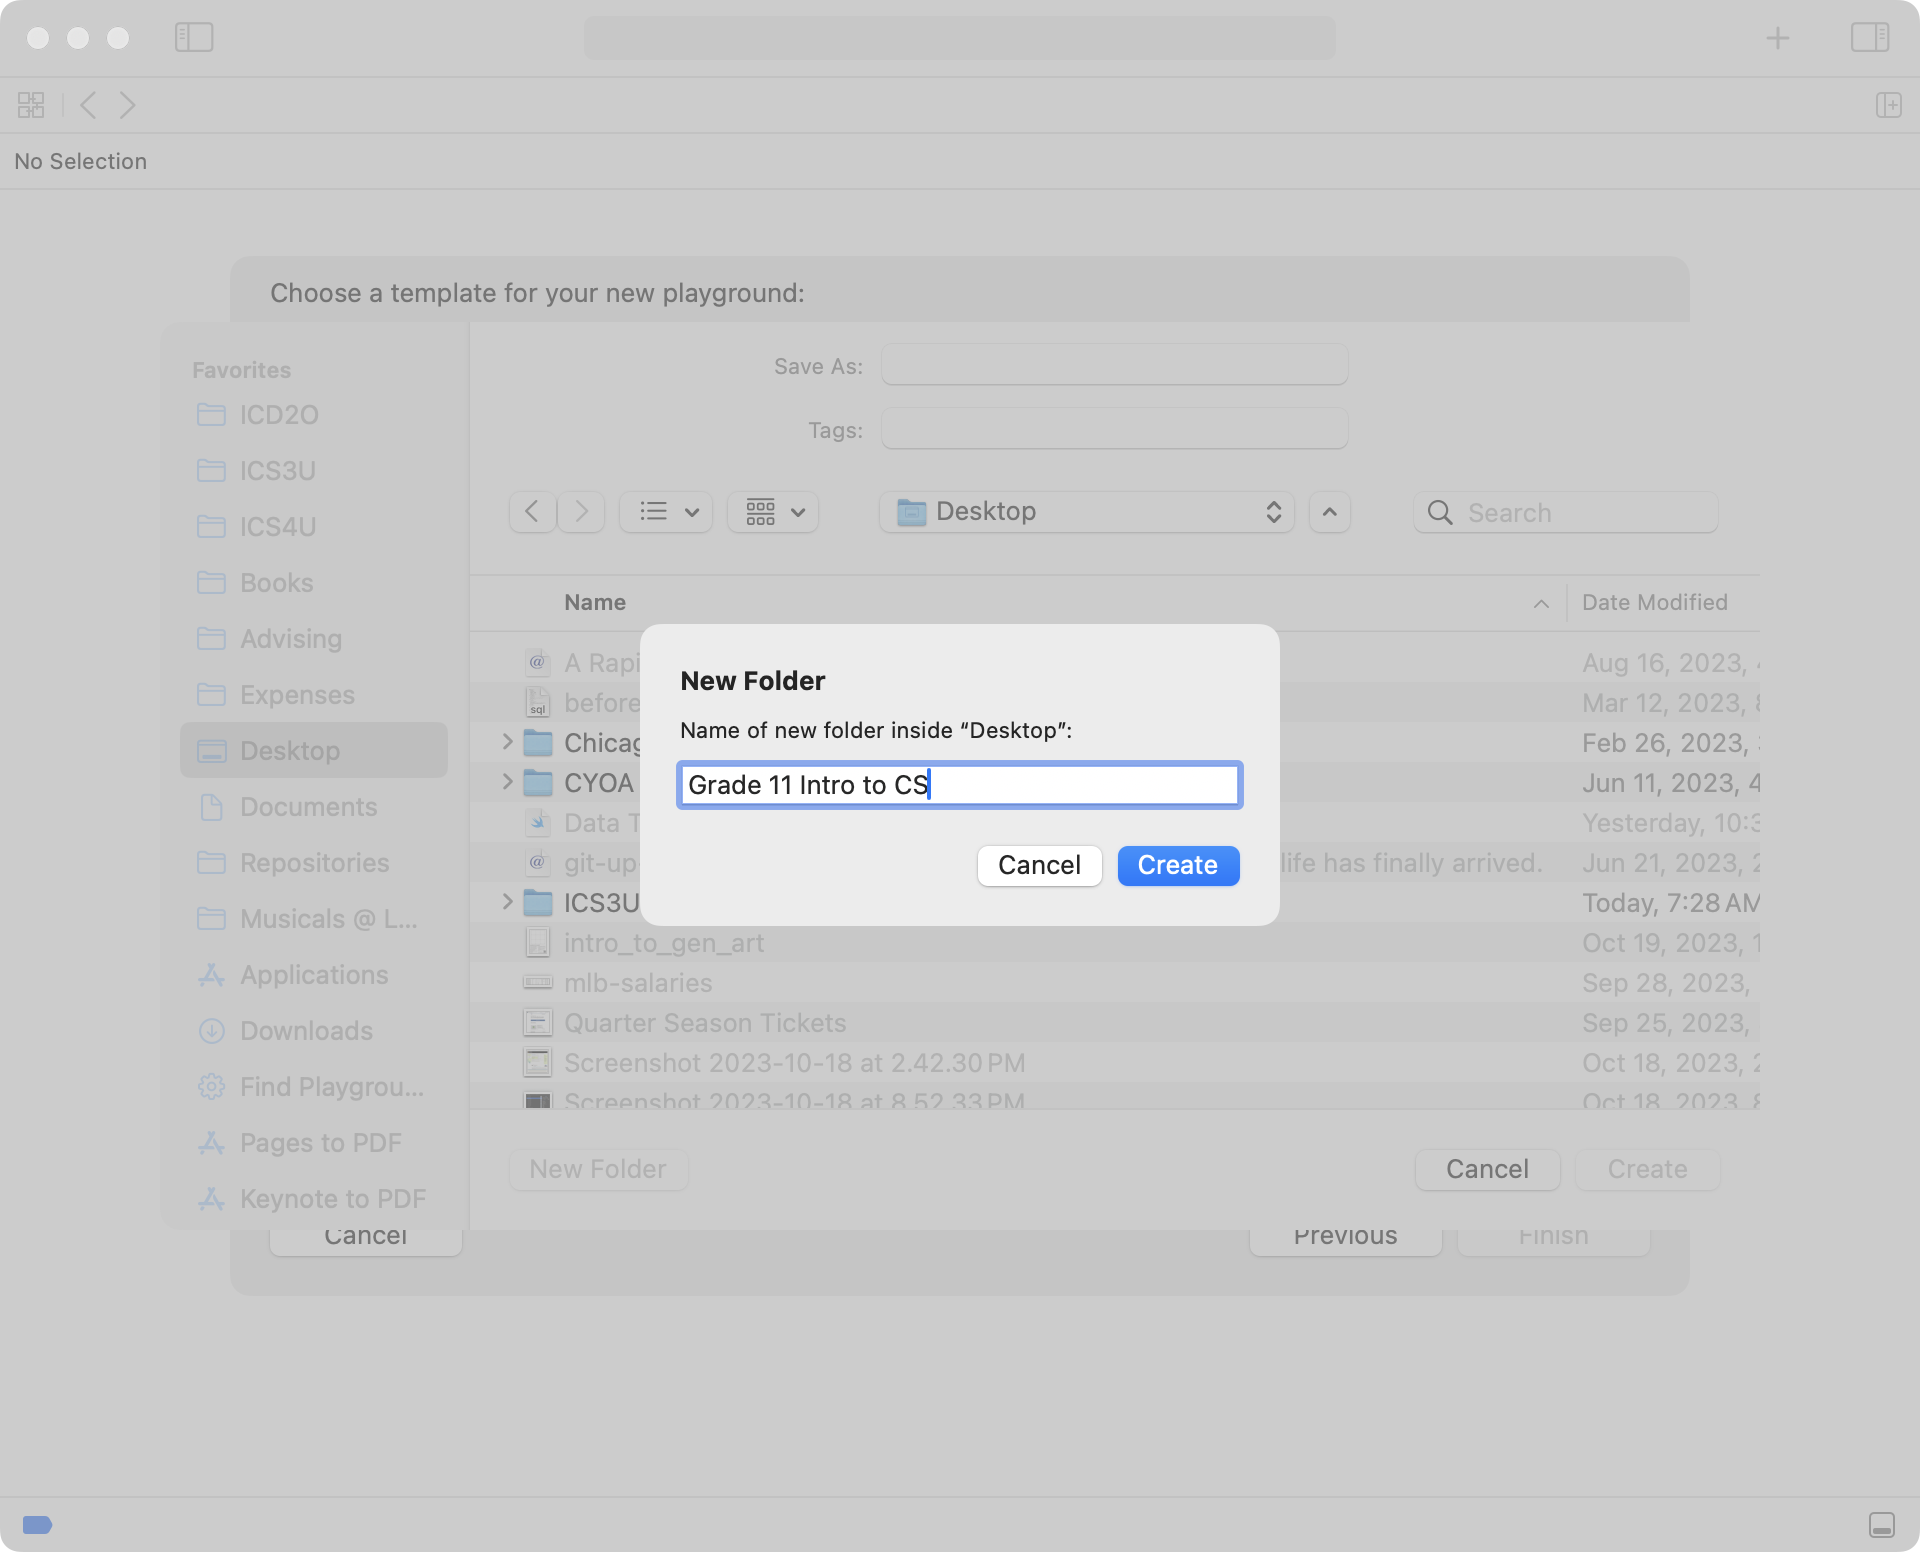The height and width of the screenshot is (1552, 1920).
Task: Click the folder name text field
Action: coord(959,785)
